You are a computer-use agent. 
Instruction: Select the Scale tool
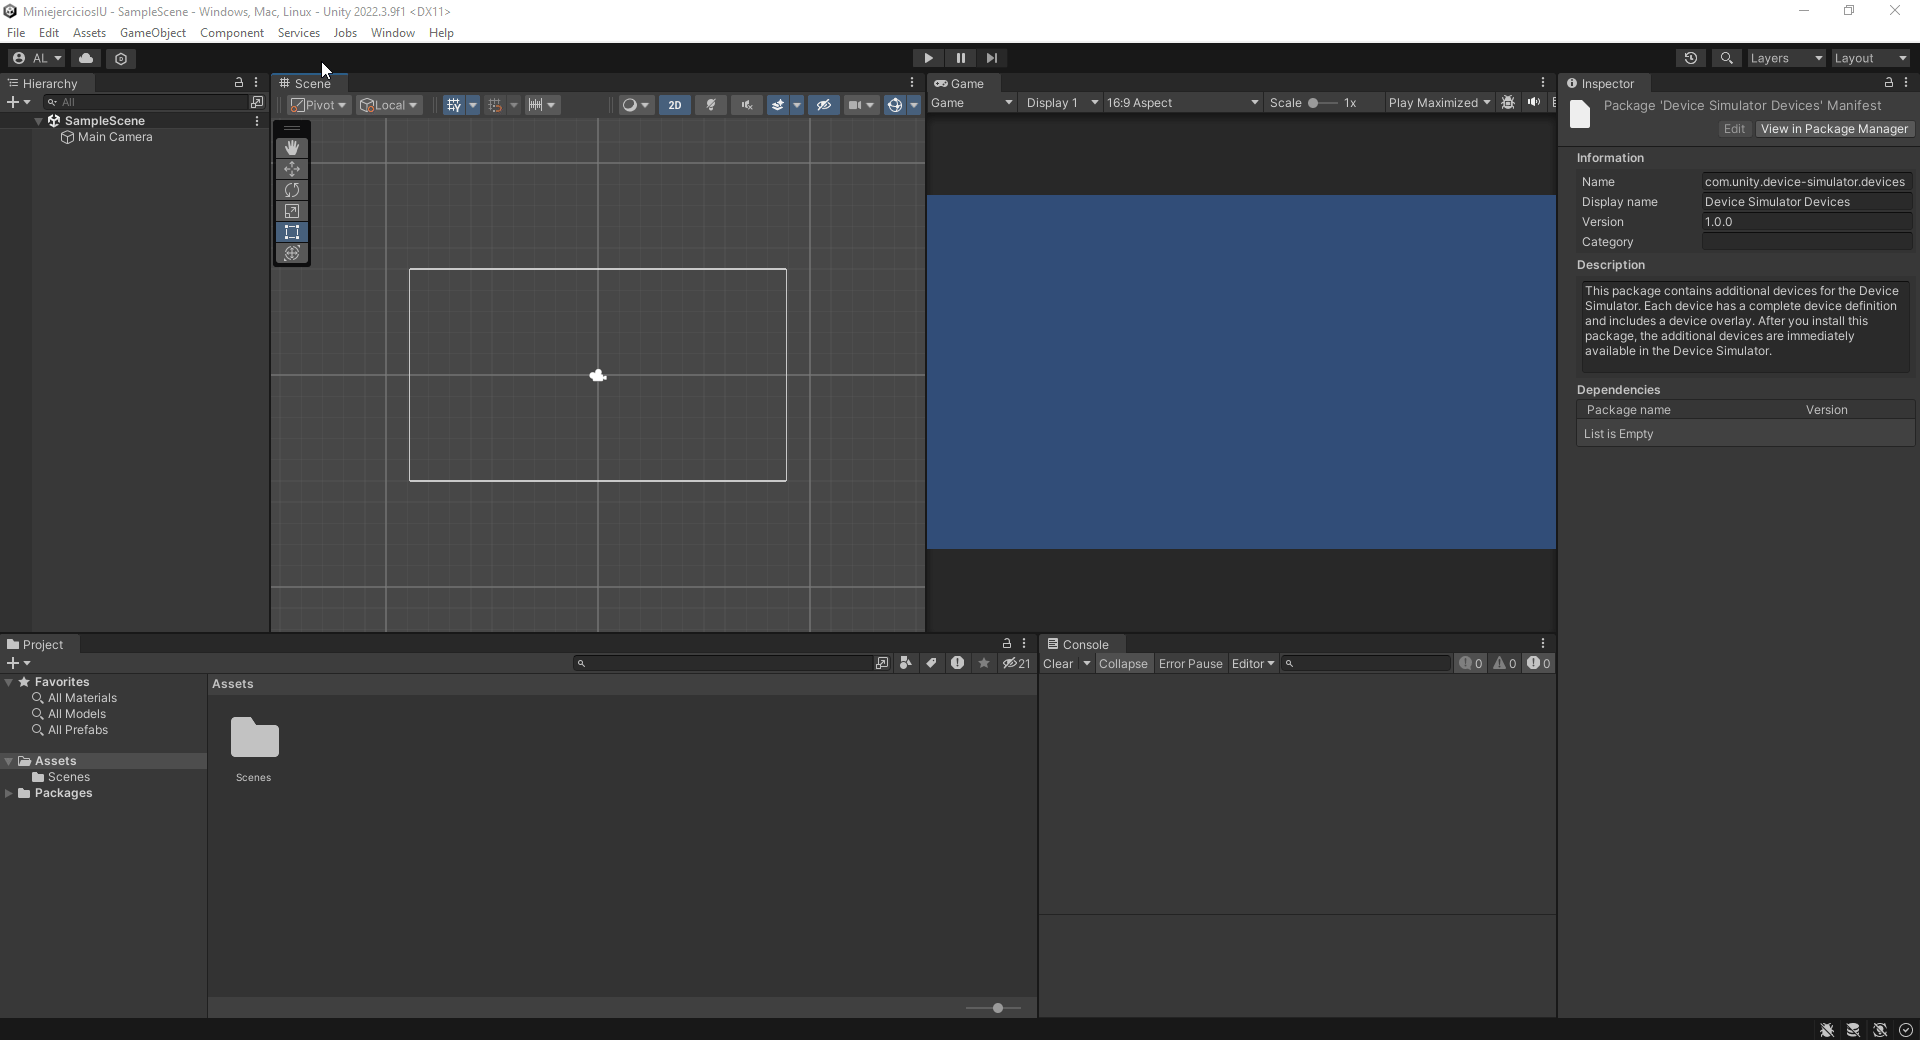pyautogui.click(x=292, y=211)
